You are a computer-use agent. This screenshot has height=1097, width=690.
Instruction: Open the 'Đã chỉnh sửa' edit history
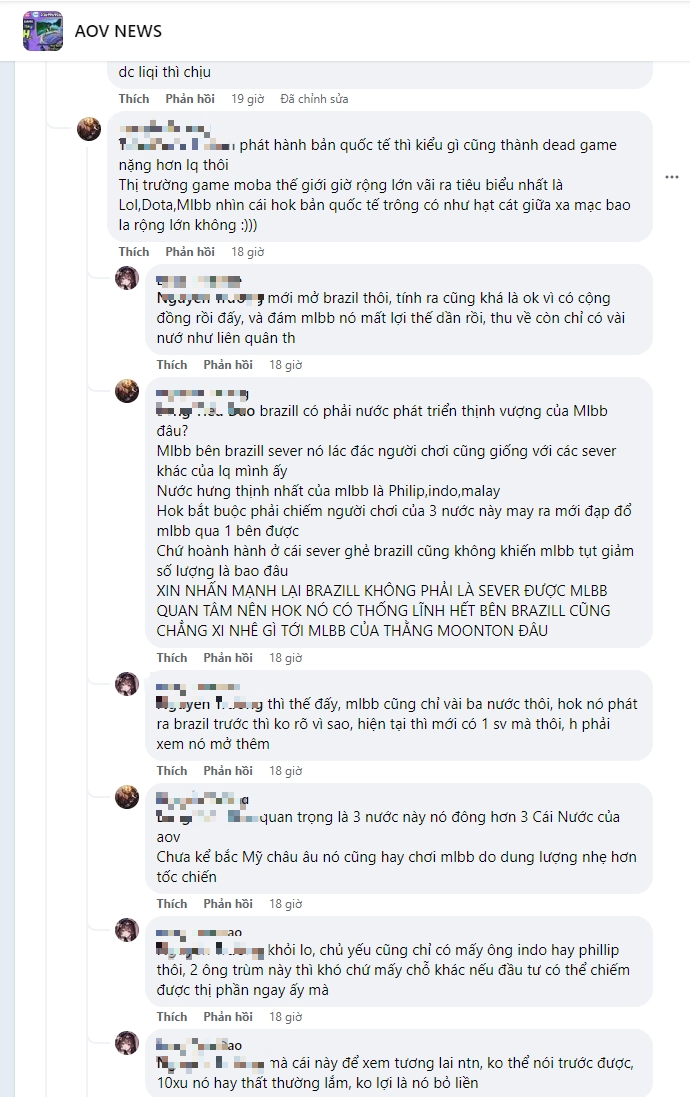[x=314, y=99]
